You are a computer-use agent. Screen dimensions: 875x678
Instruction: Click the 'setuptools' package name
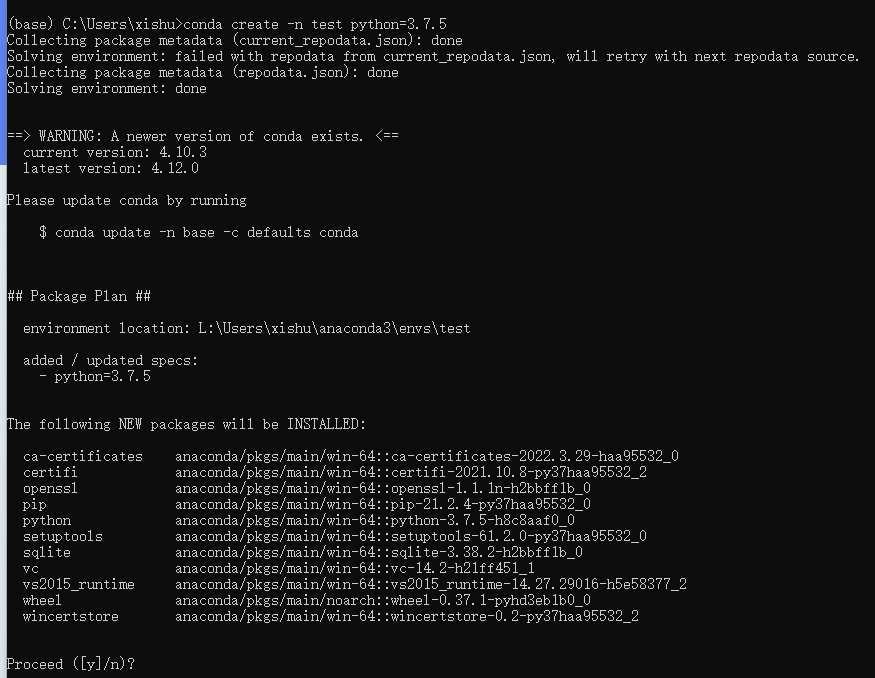(x=62, y=536)
